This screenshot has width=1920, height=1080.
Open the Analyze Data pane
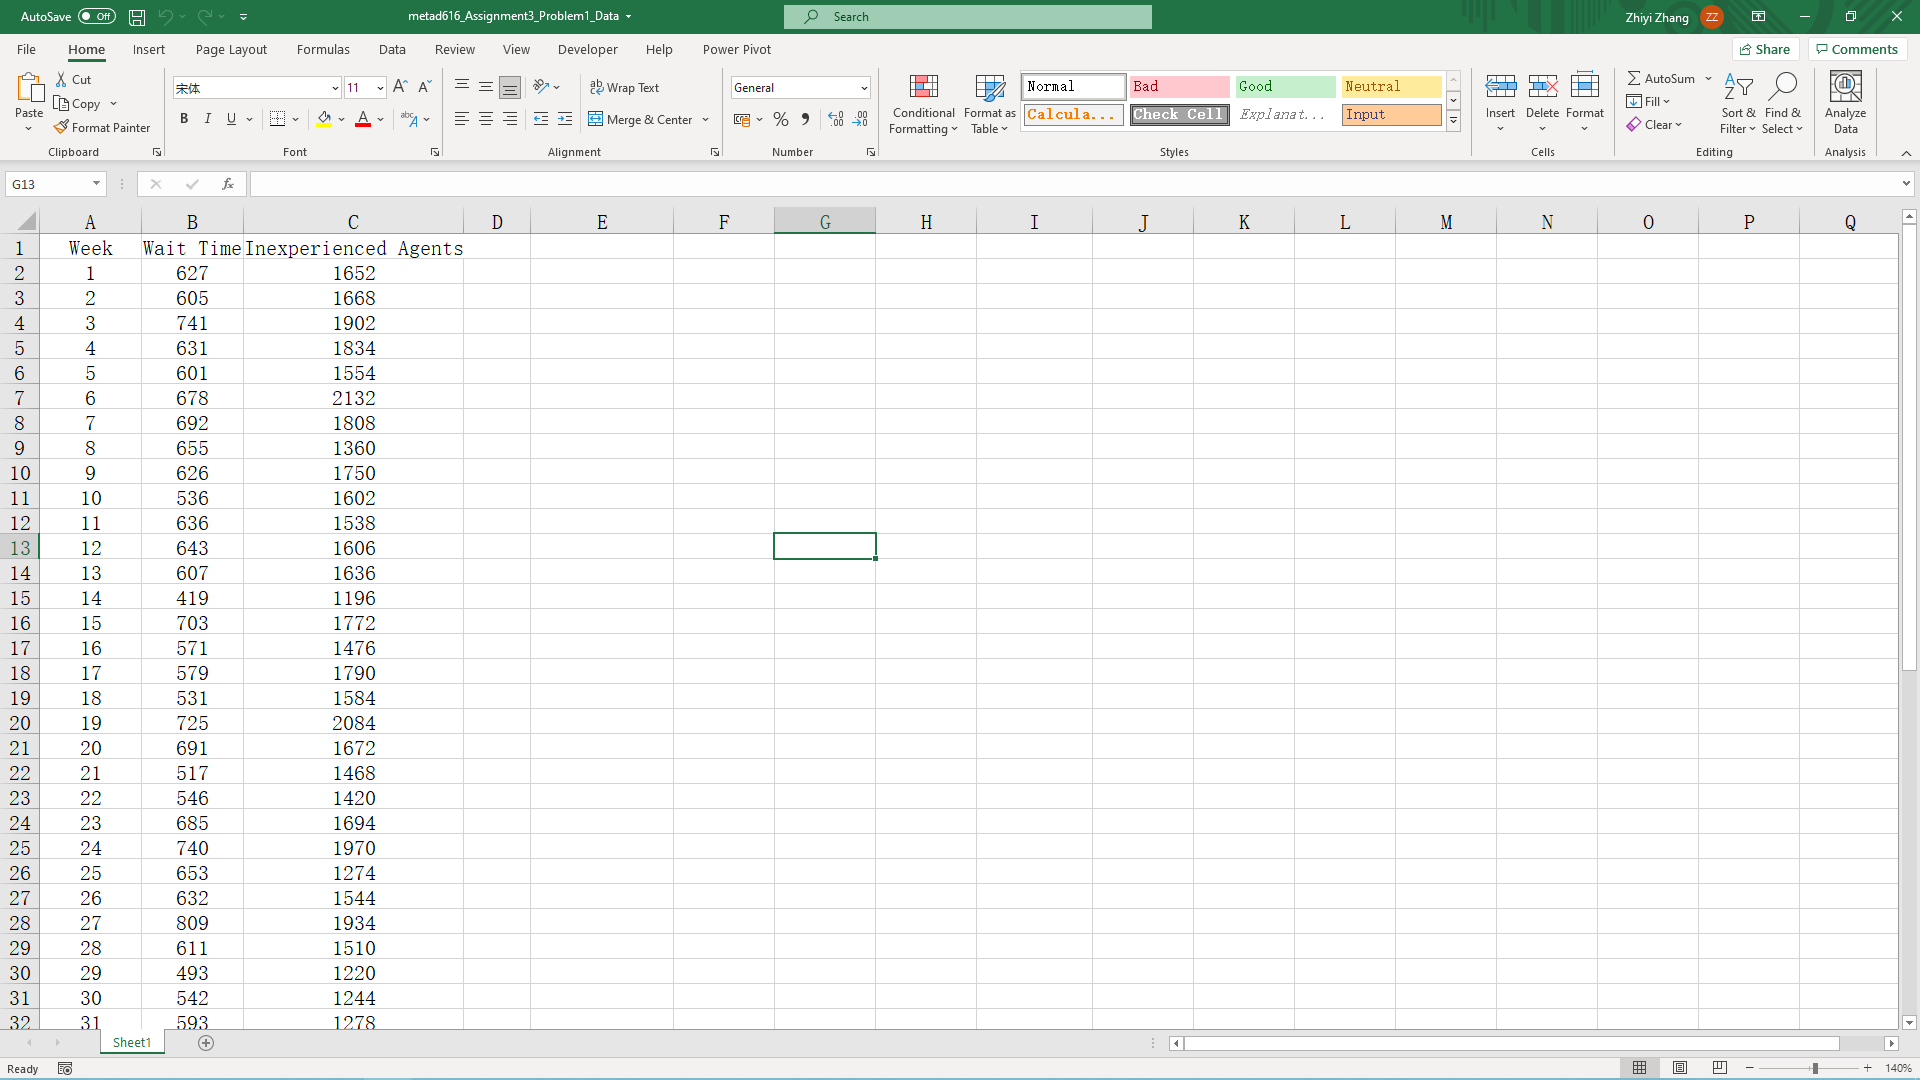[x=1845, y=102]
